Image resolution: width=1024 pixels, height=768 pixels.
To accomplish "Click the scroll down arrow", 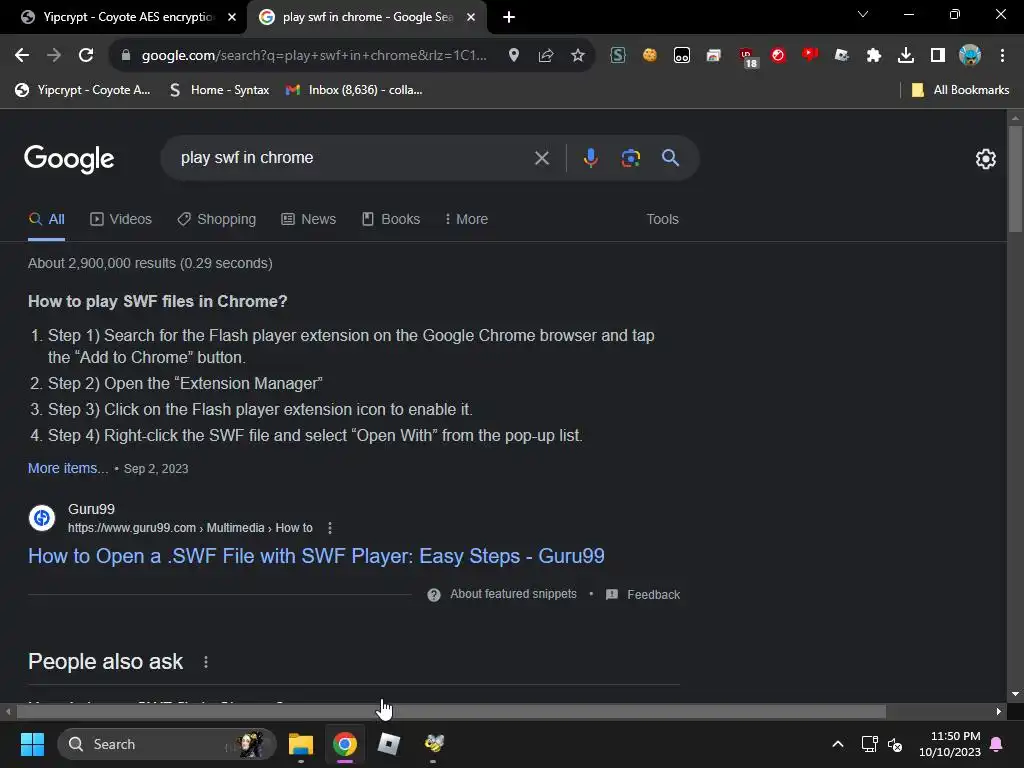I will 1015,694.
